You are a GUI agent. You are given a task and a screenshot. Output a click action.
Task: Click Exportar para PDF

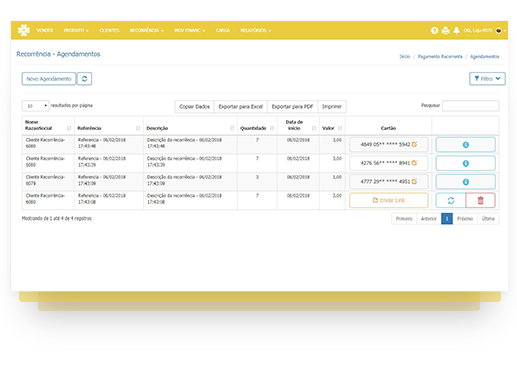pyautogui.click(x=292, y=107)
